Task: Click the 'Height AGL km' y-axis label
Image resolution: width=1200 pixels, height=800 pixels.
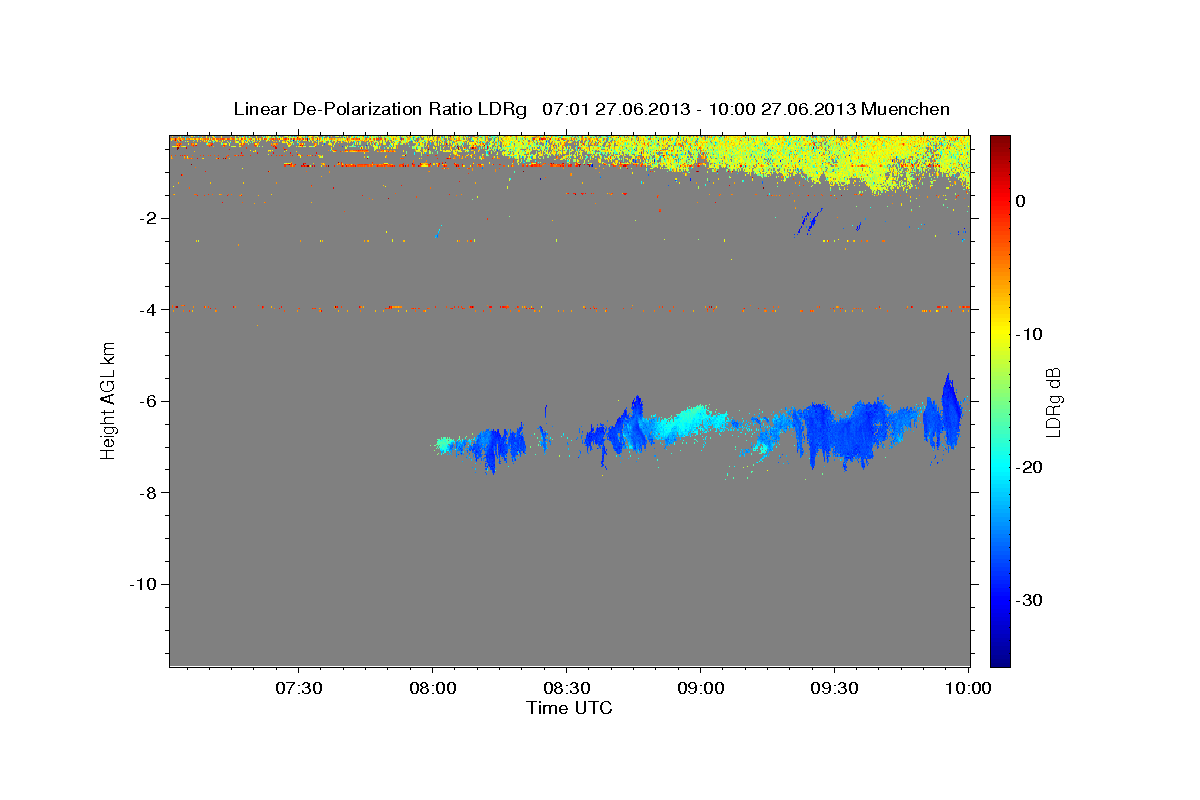Action: (108, 401)
